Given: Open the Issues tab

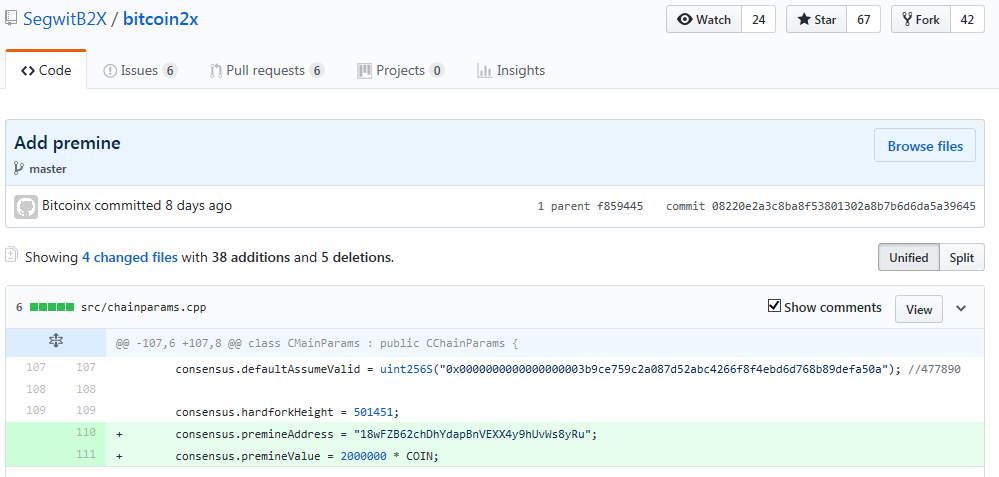Looking at the screenshot, I should (140, 70).
